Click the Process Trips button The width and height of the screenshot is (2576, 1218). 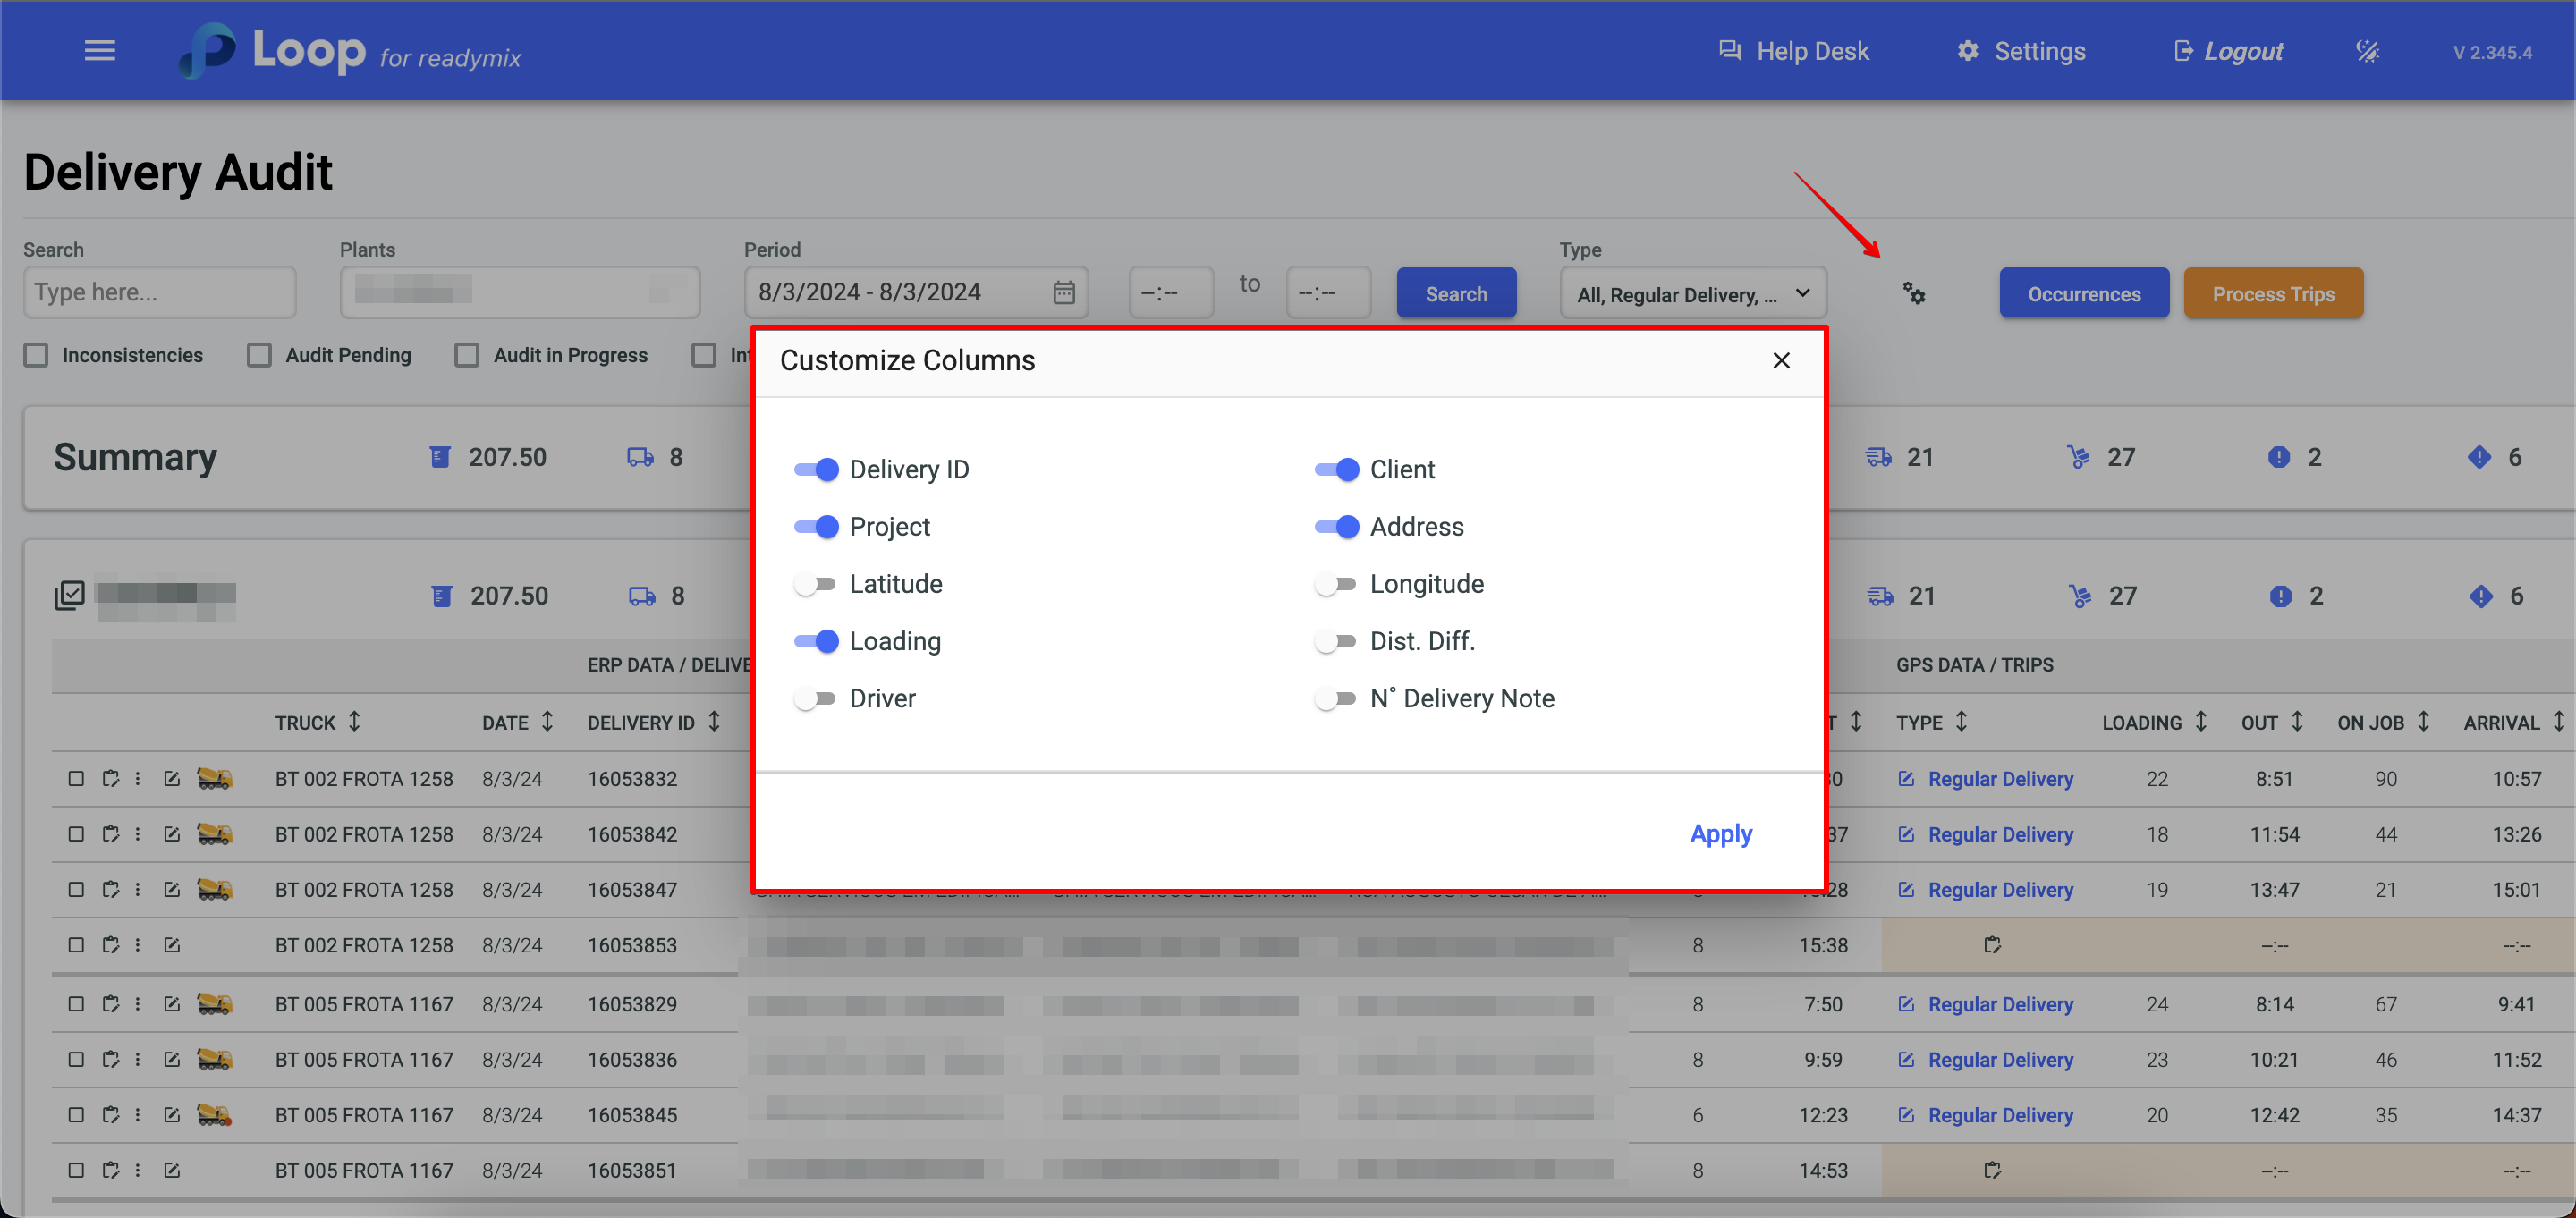(2272, 294)
